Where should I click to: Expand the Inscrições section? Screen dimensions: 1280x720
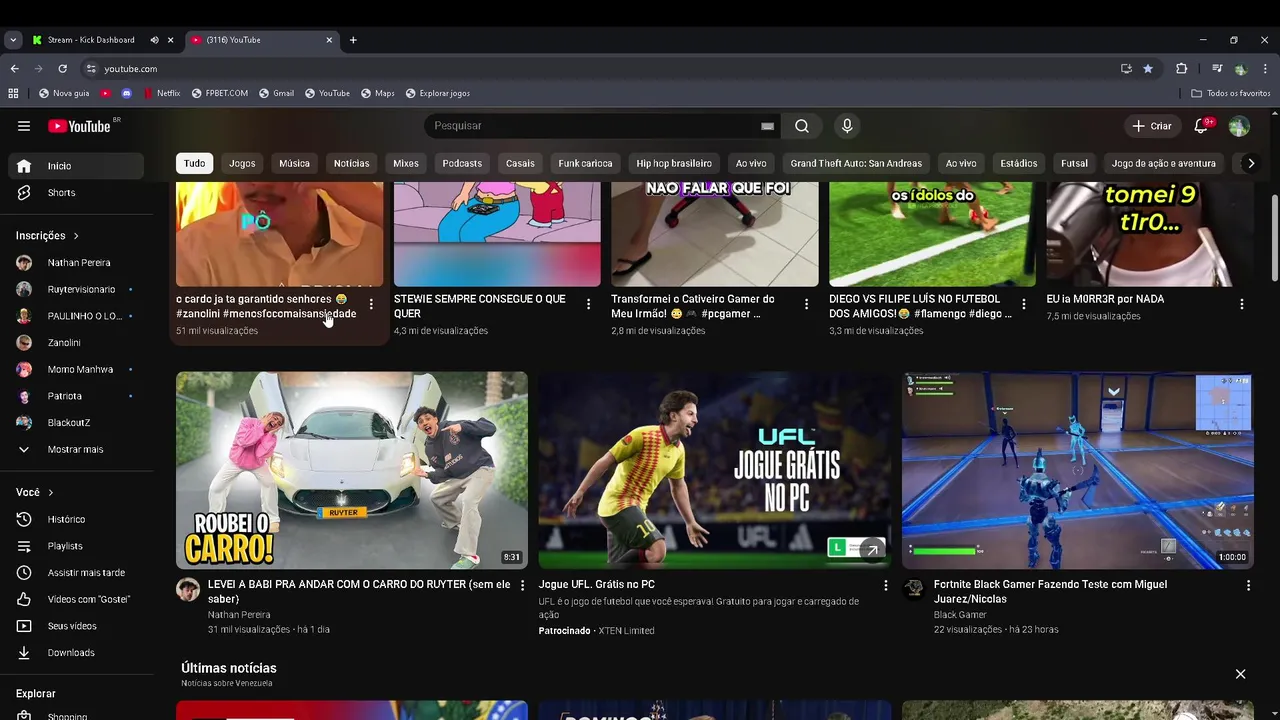click(x=47, y=236)
